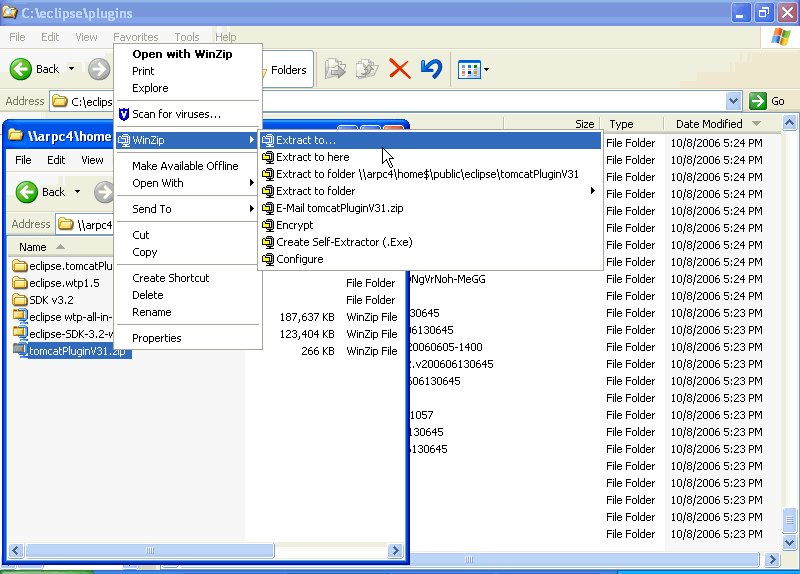
Task: Choose 'Extract to here' from WinZip submenu
Action: point(313,157)
